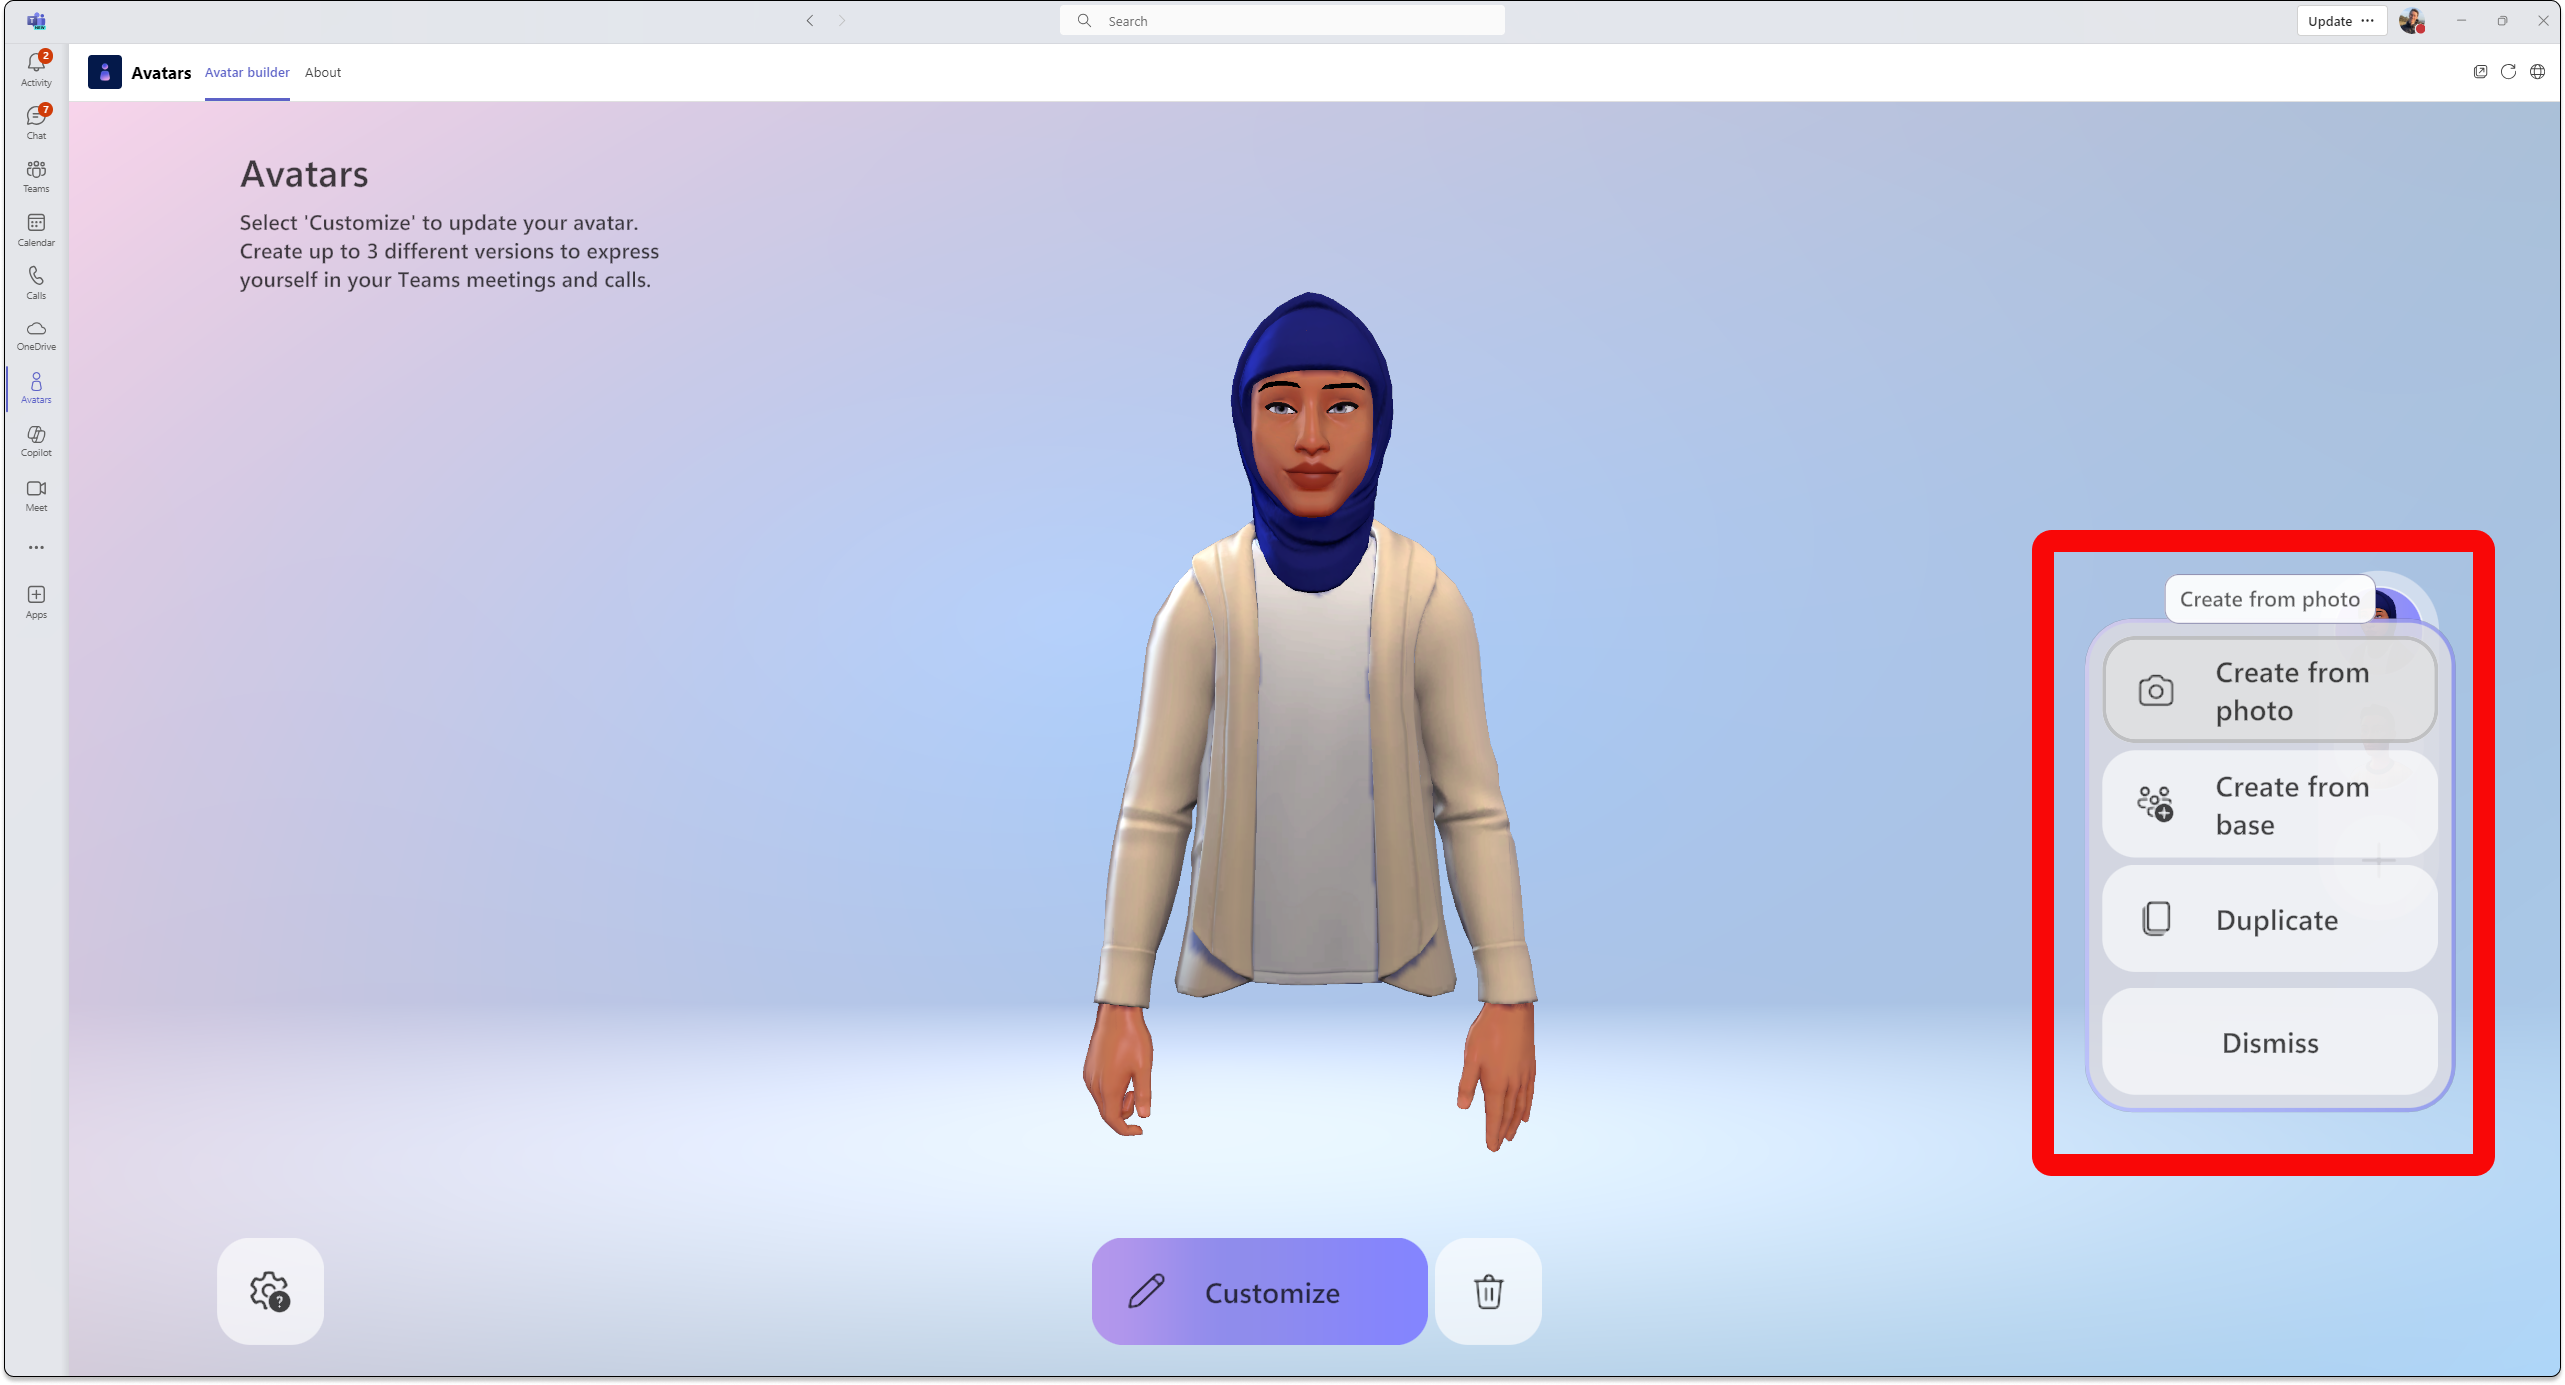
Task: Select Create from base option
Action: point(2270,805)
